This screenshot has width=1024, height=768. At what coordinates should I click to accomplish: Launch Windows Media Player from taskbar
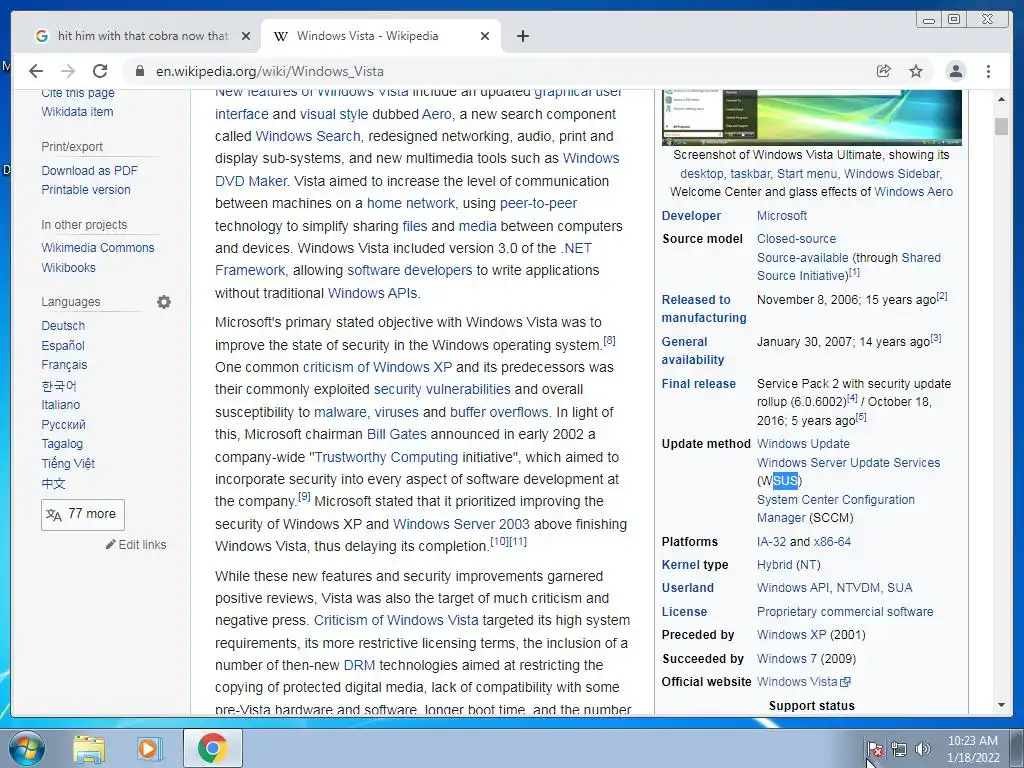150,748
